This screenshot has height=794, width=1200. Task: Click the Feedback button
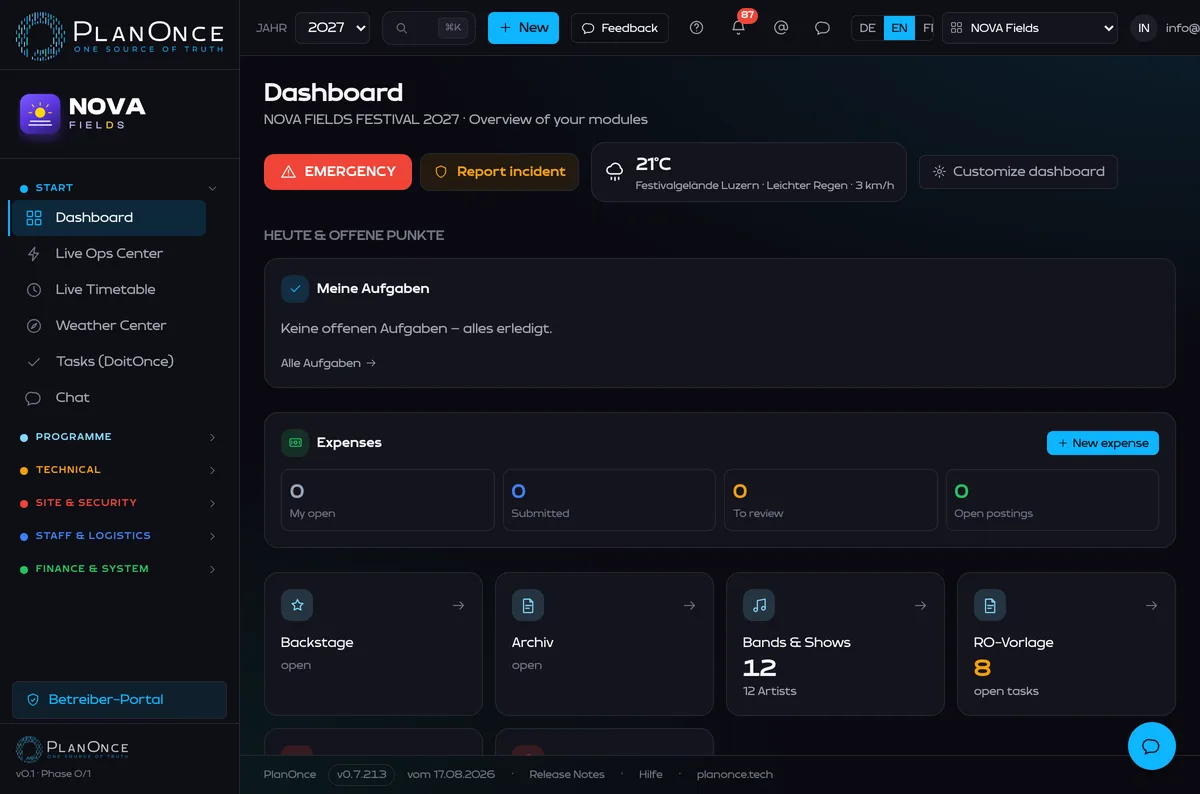(619, 28)
